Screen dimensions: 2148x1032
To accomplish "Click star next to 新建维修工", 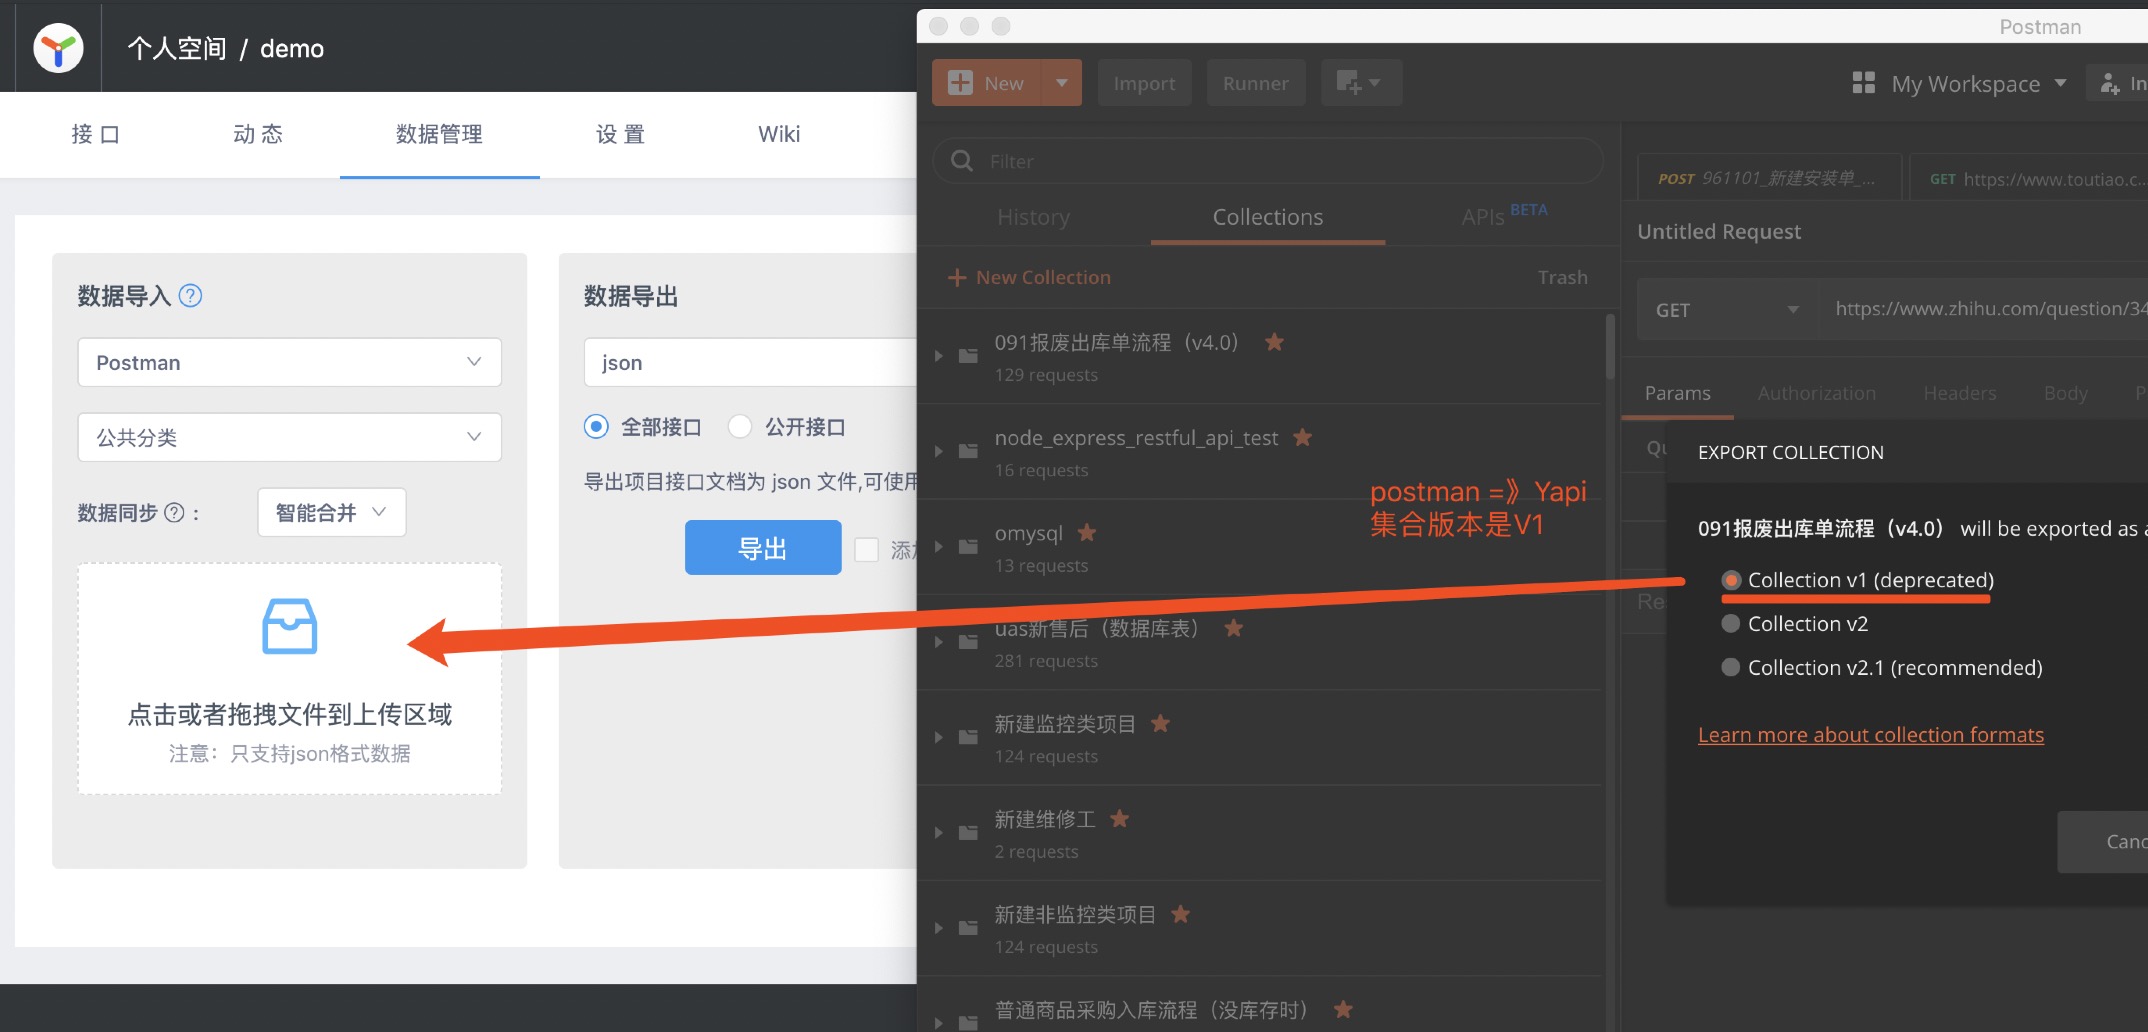I will [x=1120, y=819].
